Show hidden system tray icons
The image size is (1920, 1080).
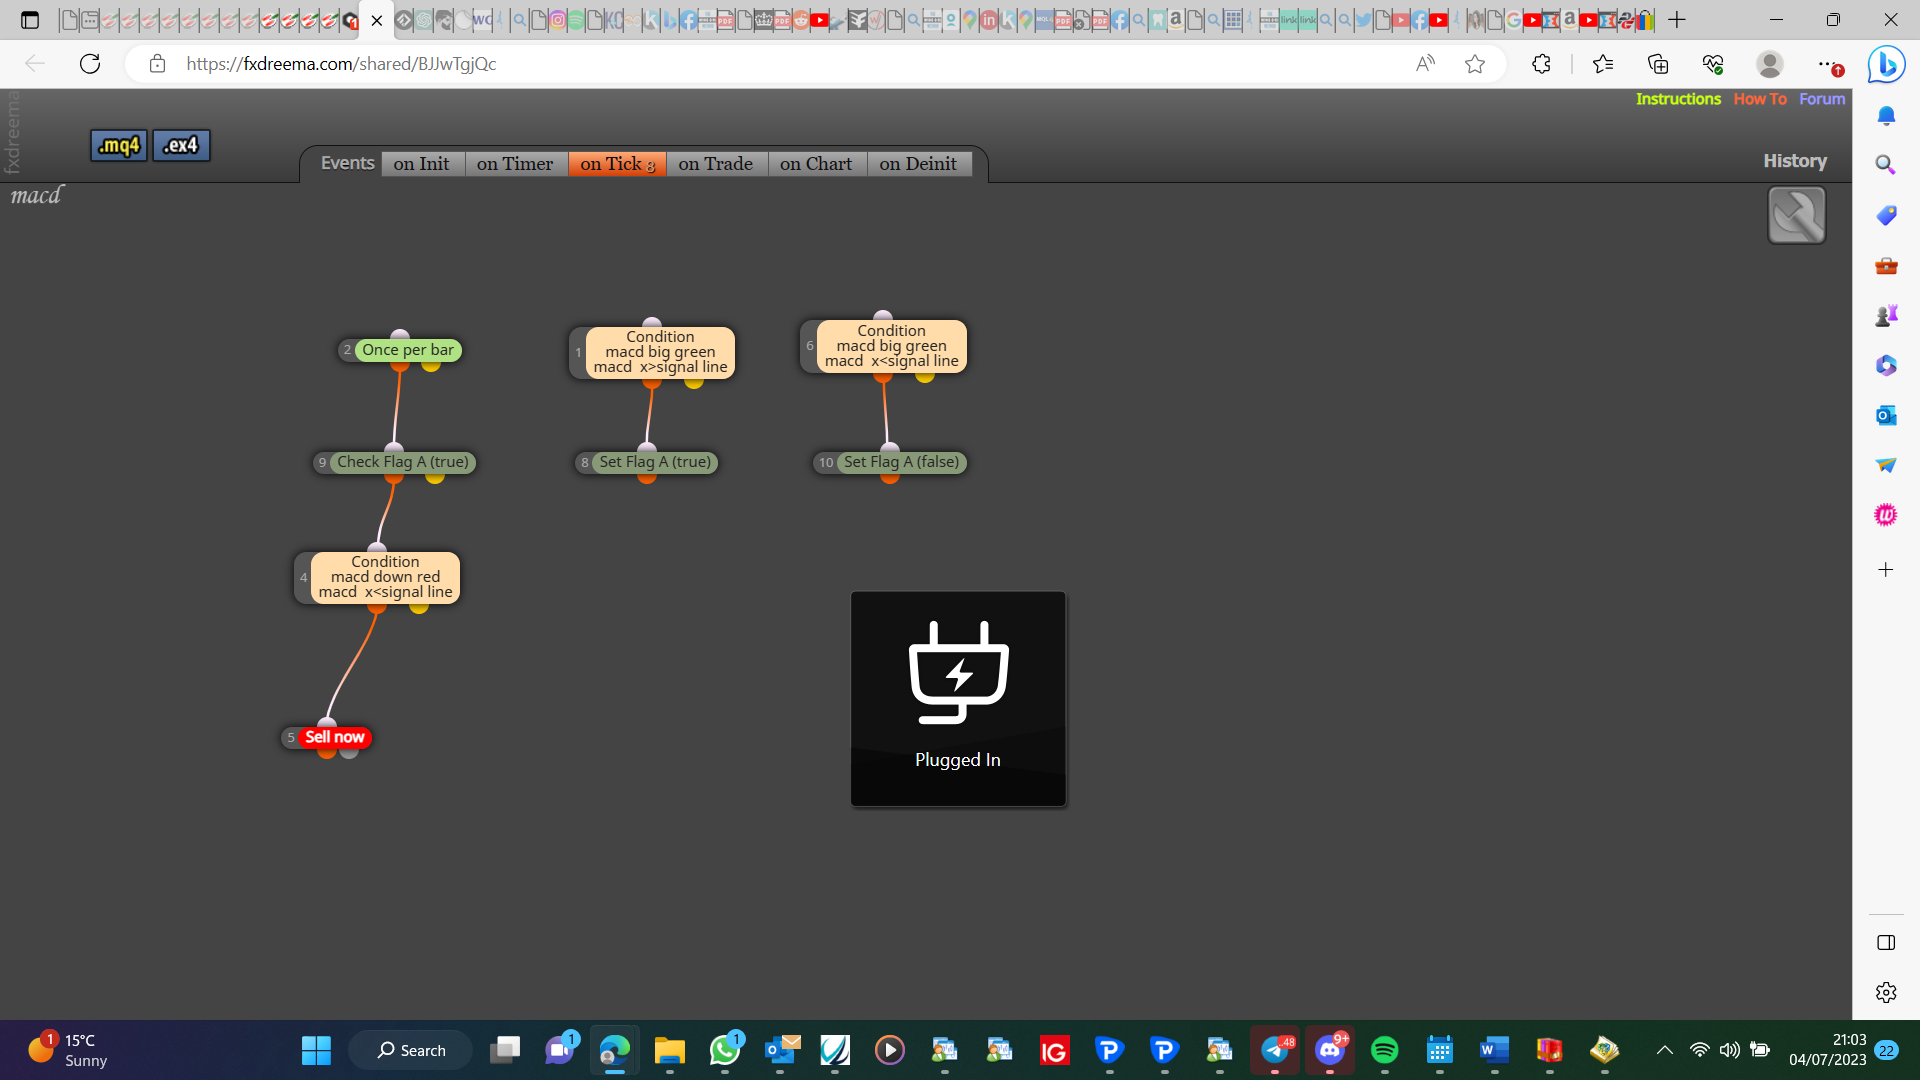[x=1664, y=1050]
